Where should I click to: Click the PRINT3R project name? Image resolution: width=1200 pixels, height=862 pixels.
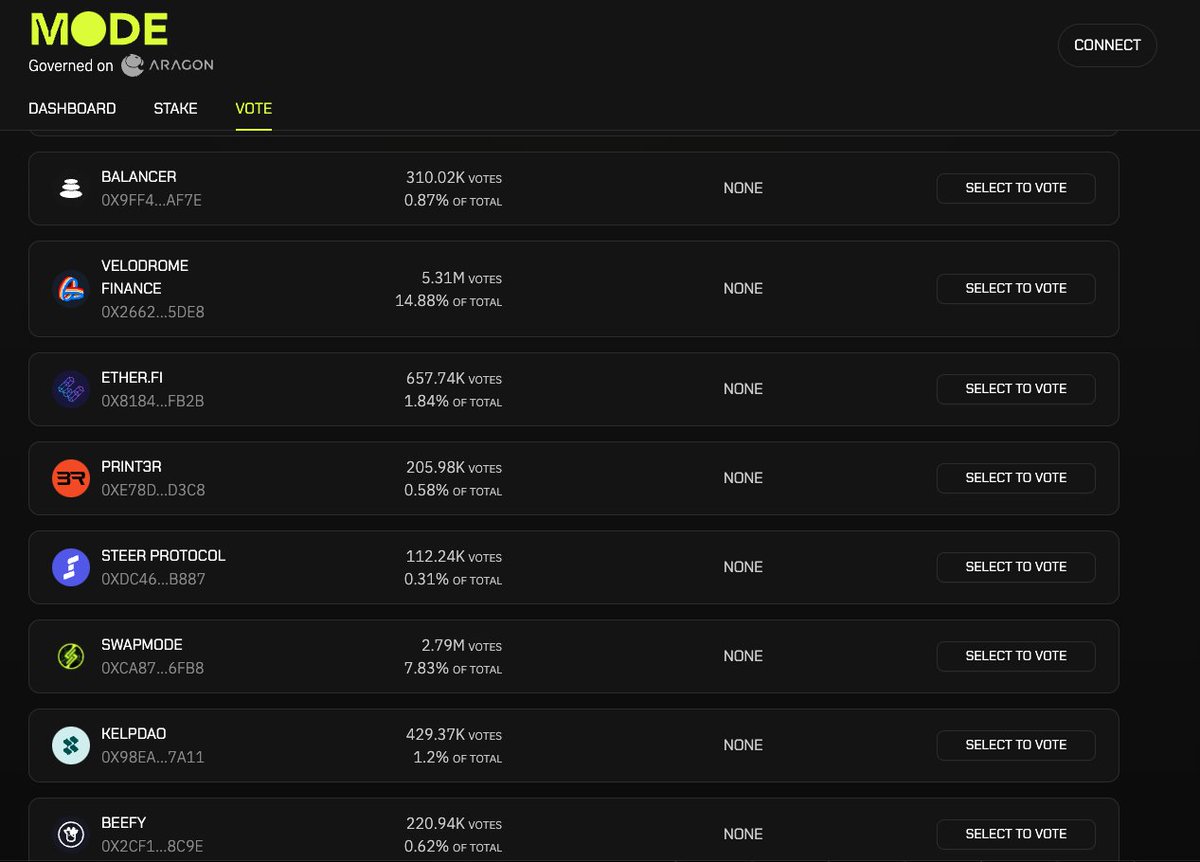click(x=132, y=467)
